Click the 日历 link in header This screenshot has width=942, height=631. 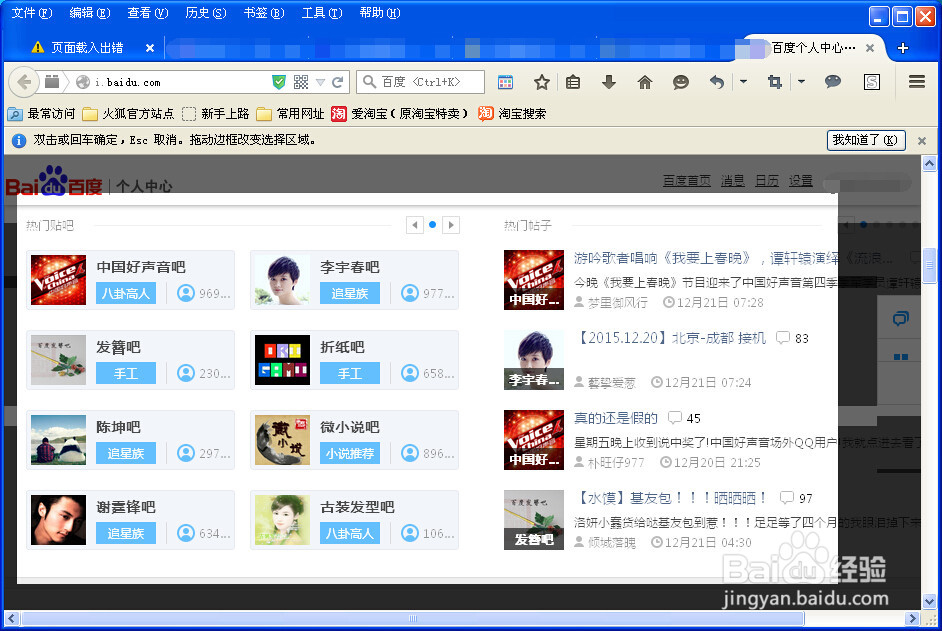click(767, 181)
